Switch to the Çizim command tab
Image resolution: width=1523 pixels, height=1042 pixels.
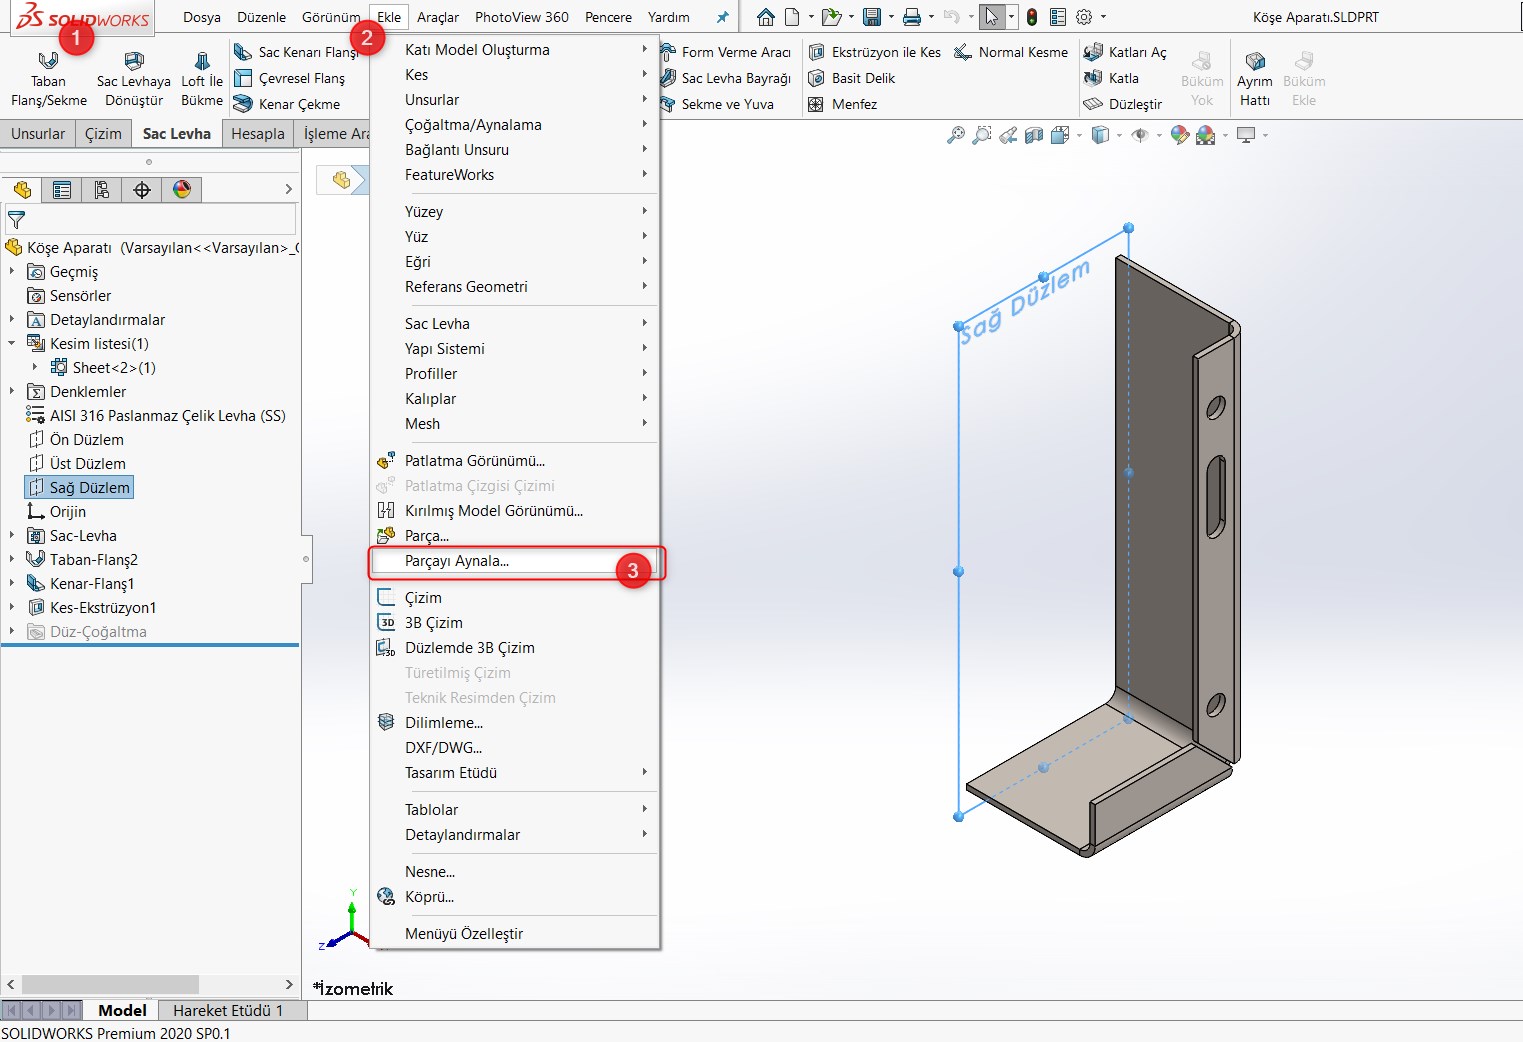click(103, 133)
